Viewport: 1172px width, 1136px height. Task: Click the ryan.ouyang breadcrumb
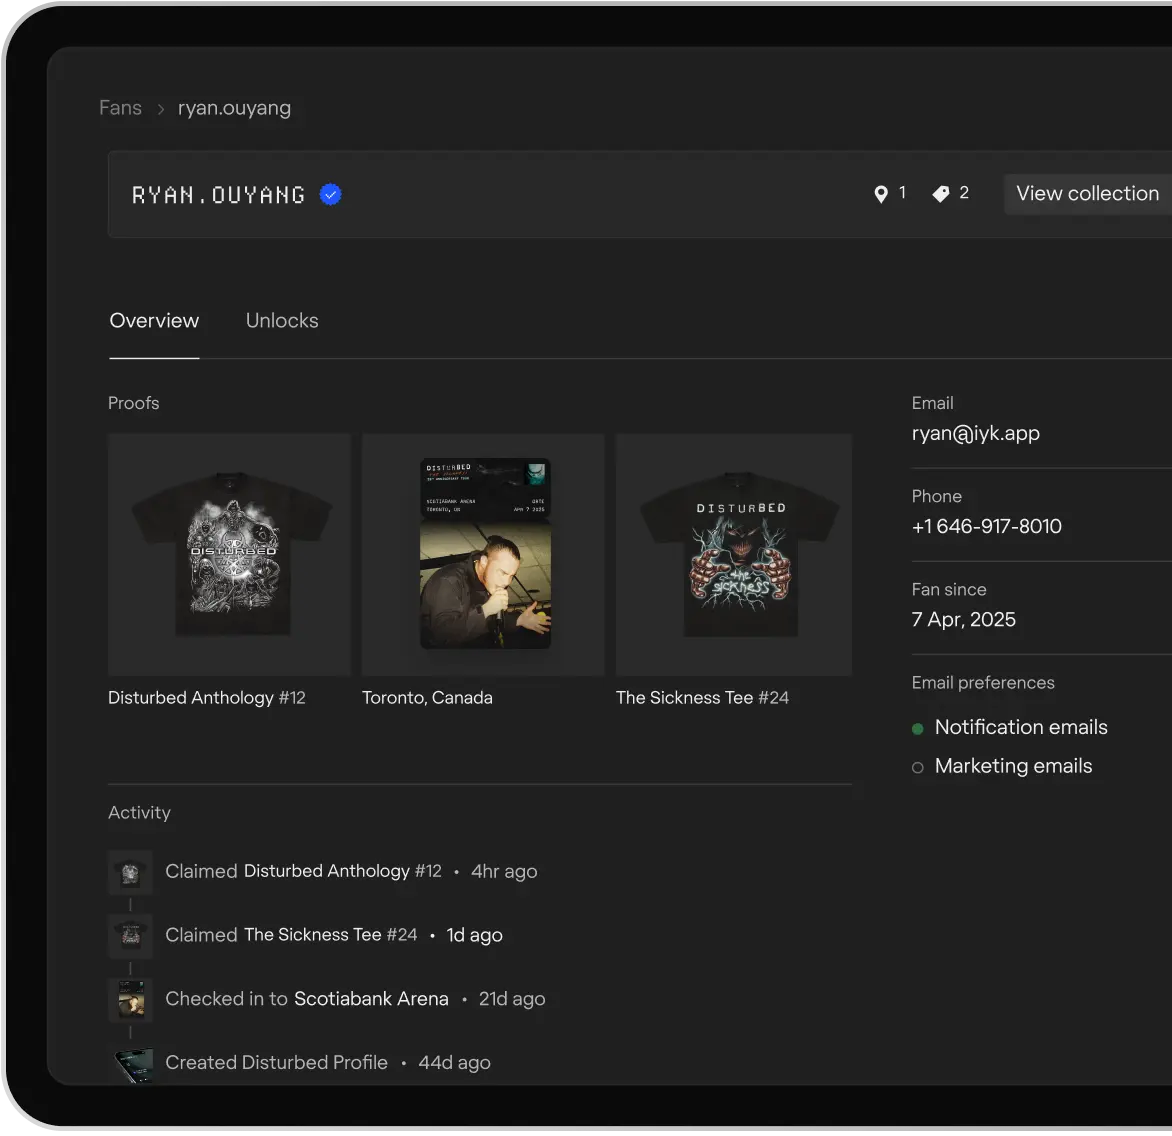pos(235,108)
